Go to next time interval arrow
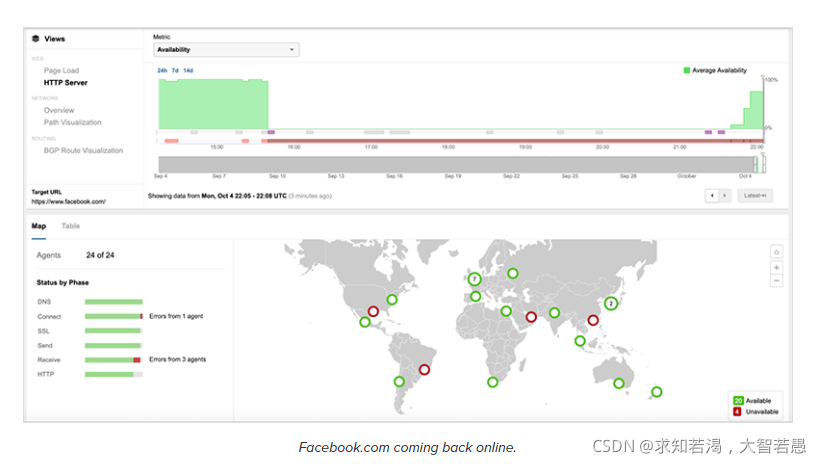822x464 pixels. [x=724, y=196]
